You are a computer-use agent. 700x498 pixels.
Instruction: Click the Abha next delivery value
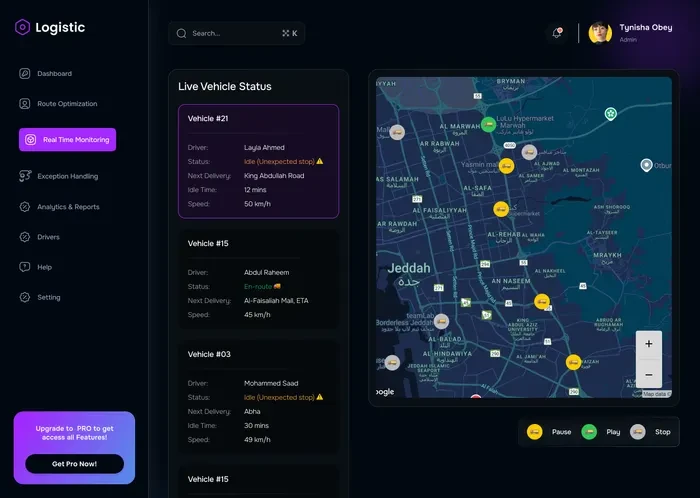252,411
